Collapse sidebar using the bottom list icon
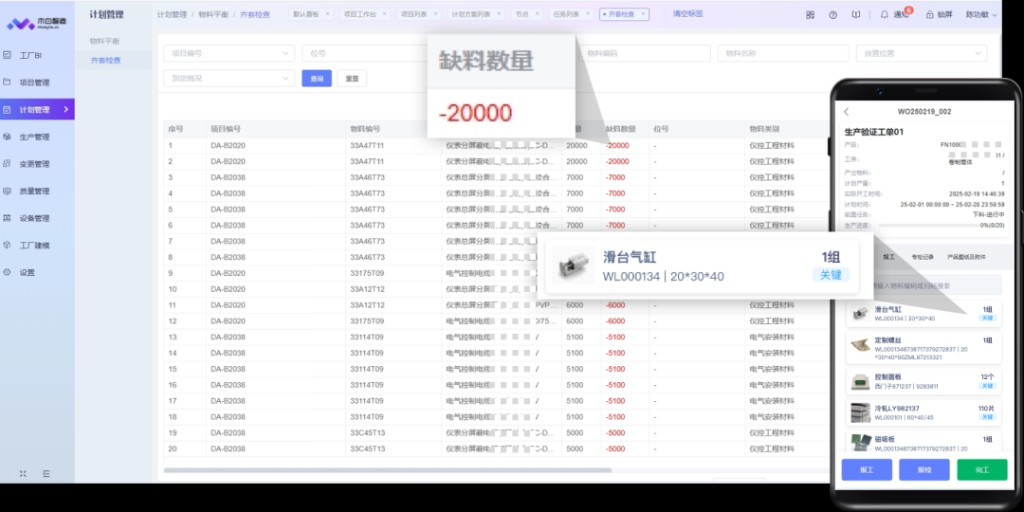This screenshot has width=1024, height=512. [x=46, y=473]
